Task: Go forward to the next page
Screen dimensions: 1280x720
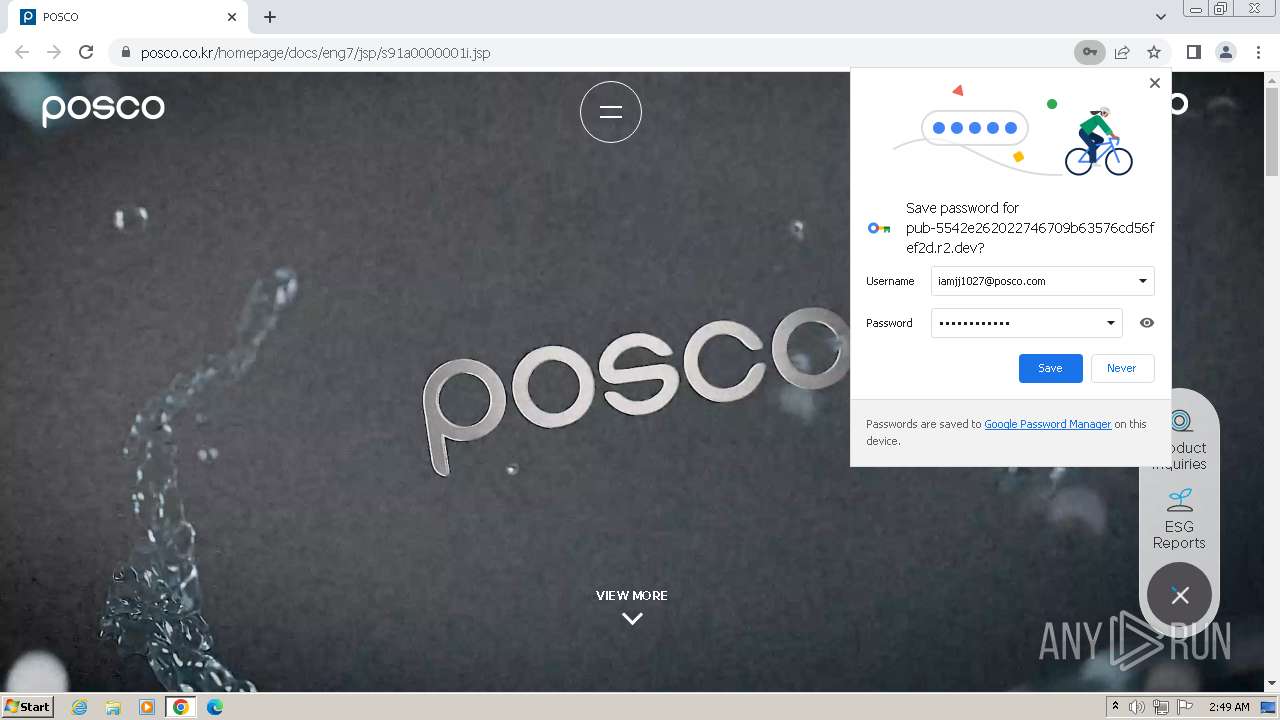Action: 54,52
